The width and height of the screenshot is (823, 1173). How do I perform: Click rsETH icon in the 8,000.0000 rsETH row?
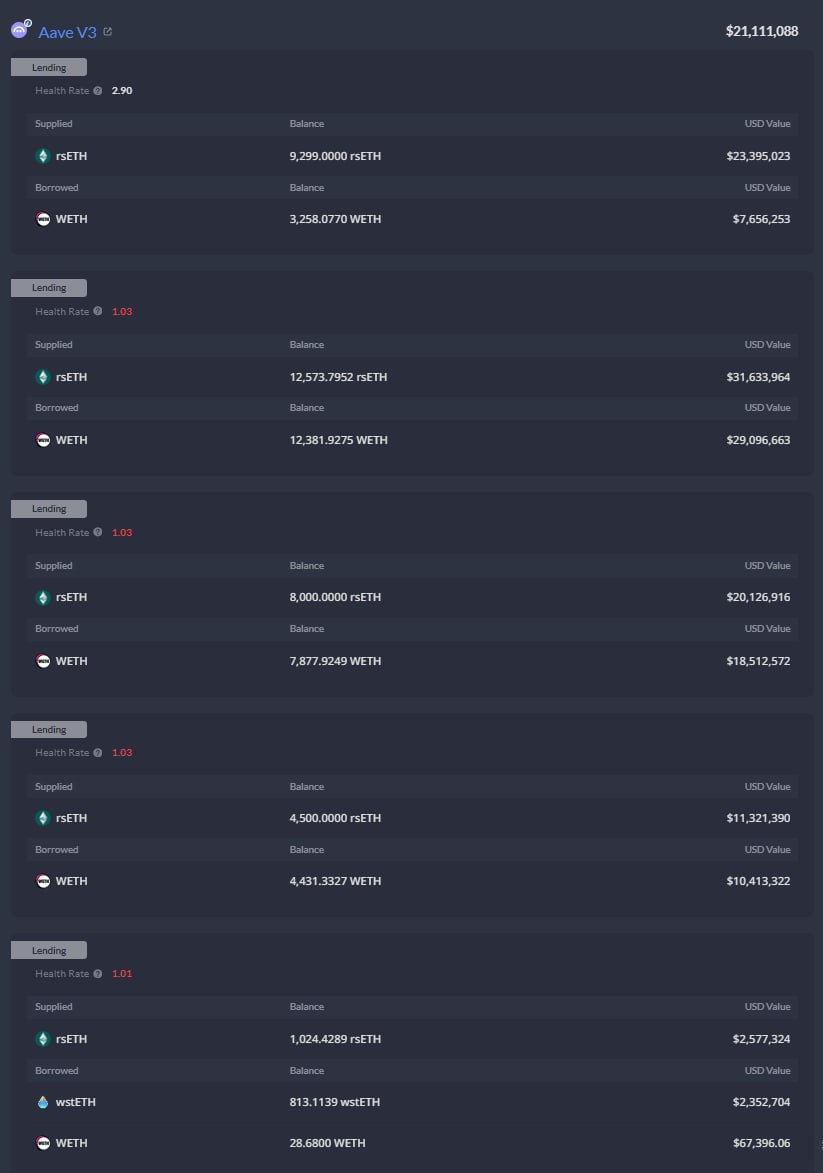(43, 597)
